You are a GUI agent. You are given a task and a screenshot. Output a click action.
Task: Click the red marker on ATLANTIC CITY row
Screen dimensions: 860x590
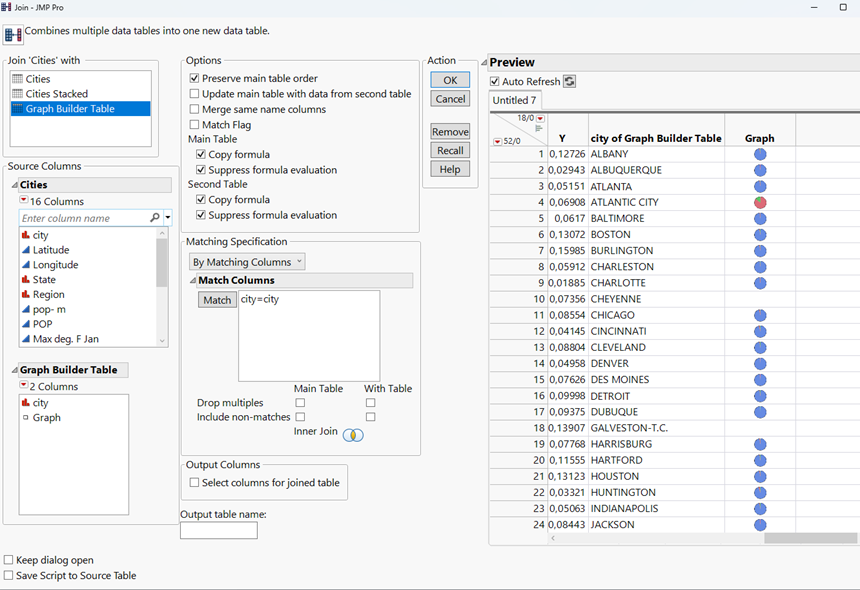tap(760, 202)
